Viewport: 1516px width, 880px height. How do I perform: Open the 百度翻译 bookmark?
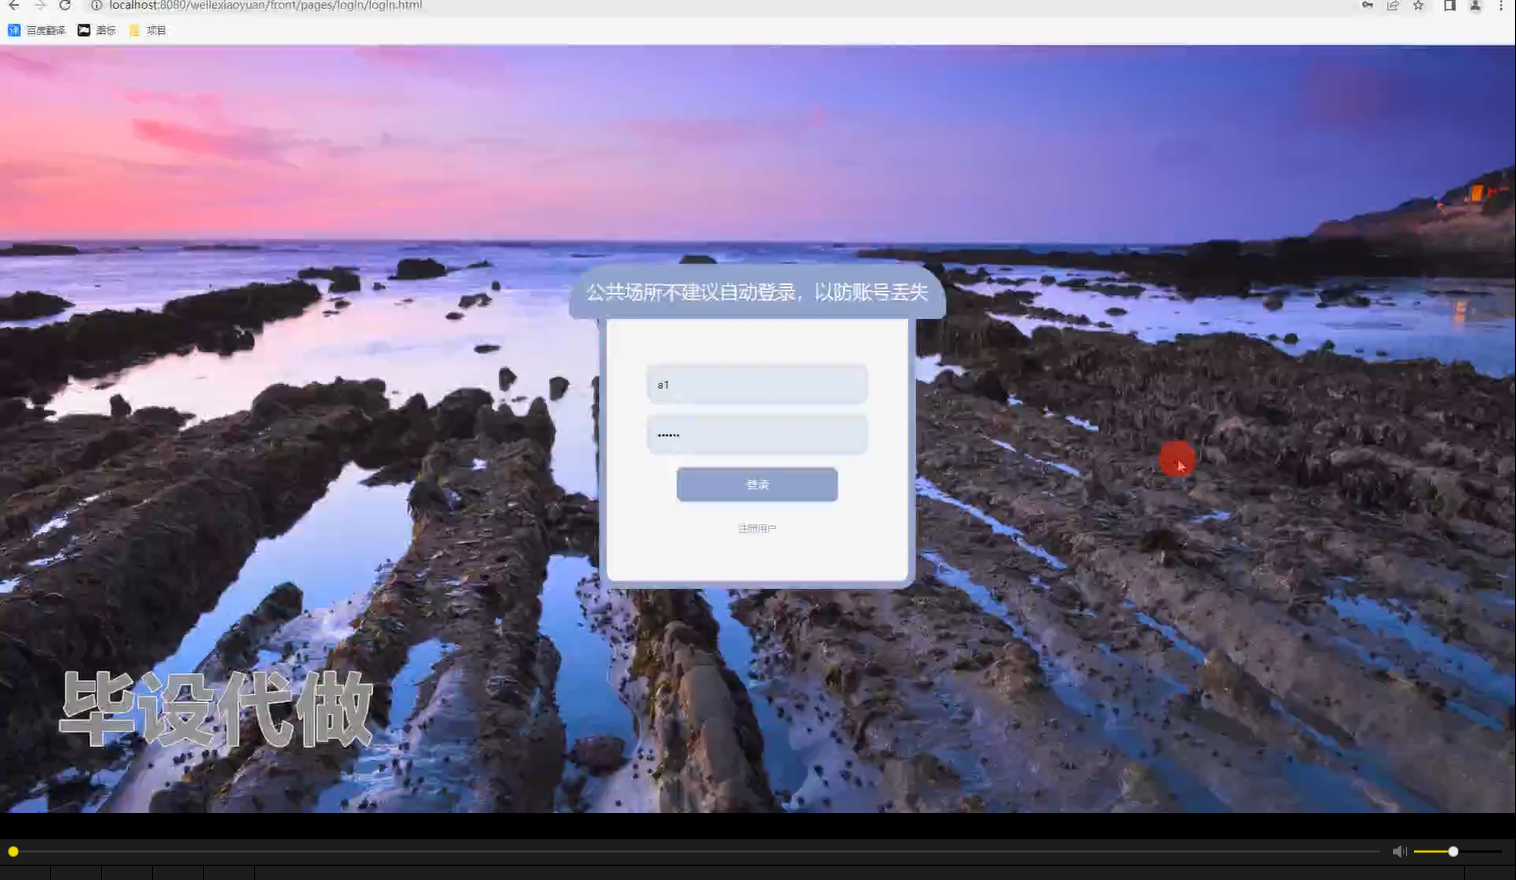[x=37, y=30]
